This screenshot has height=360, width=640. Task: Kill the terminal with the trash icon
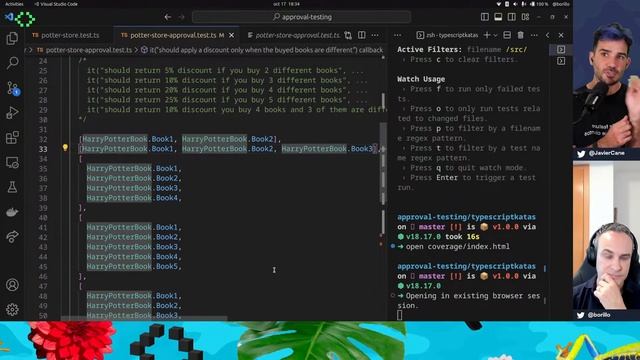(520, 36)
